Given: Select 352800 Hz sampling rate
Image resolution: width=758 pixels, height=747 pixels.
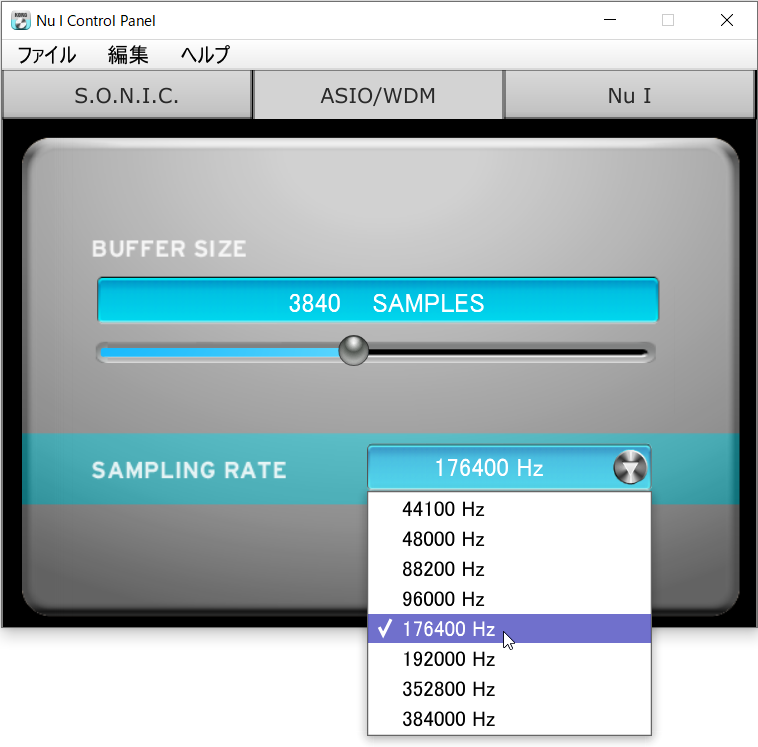Looking at the screenshot, I should [509, 689].
